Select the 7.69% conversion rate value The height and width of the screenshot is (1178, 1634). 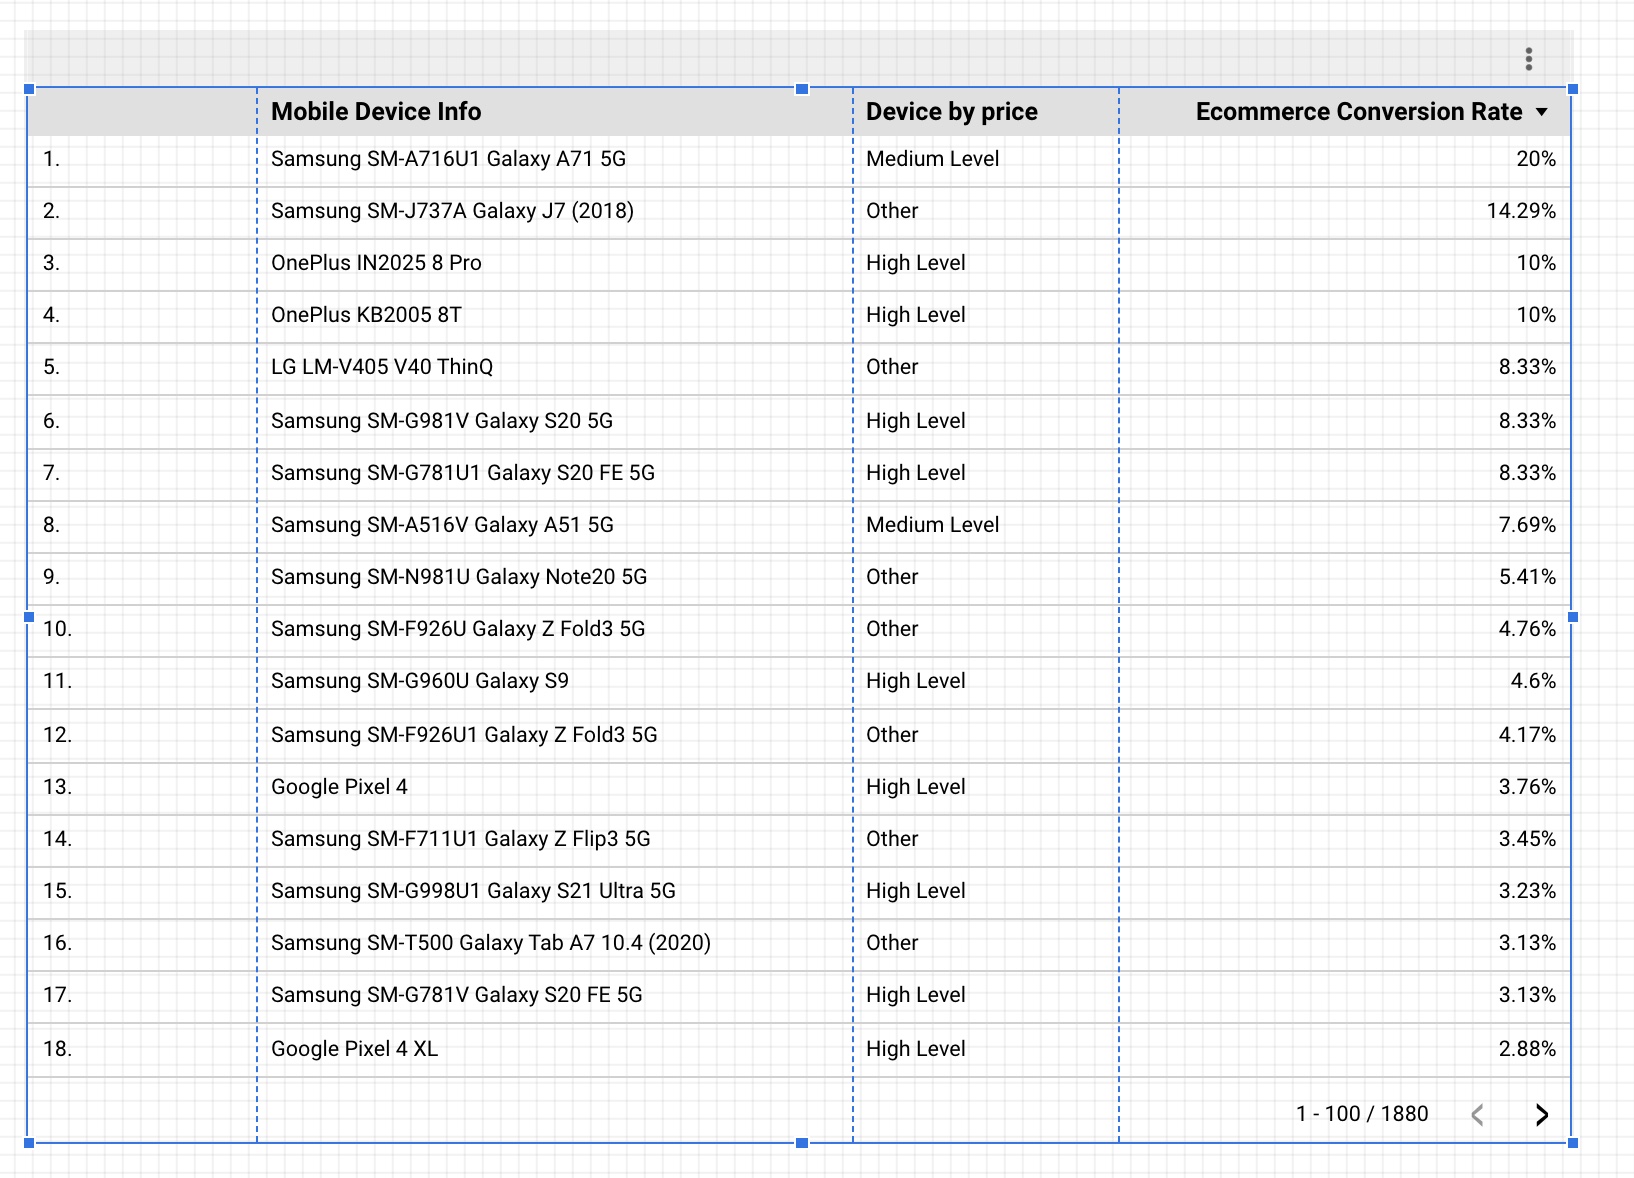[x=1527, y=525]
